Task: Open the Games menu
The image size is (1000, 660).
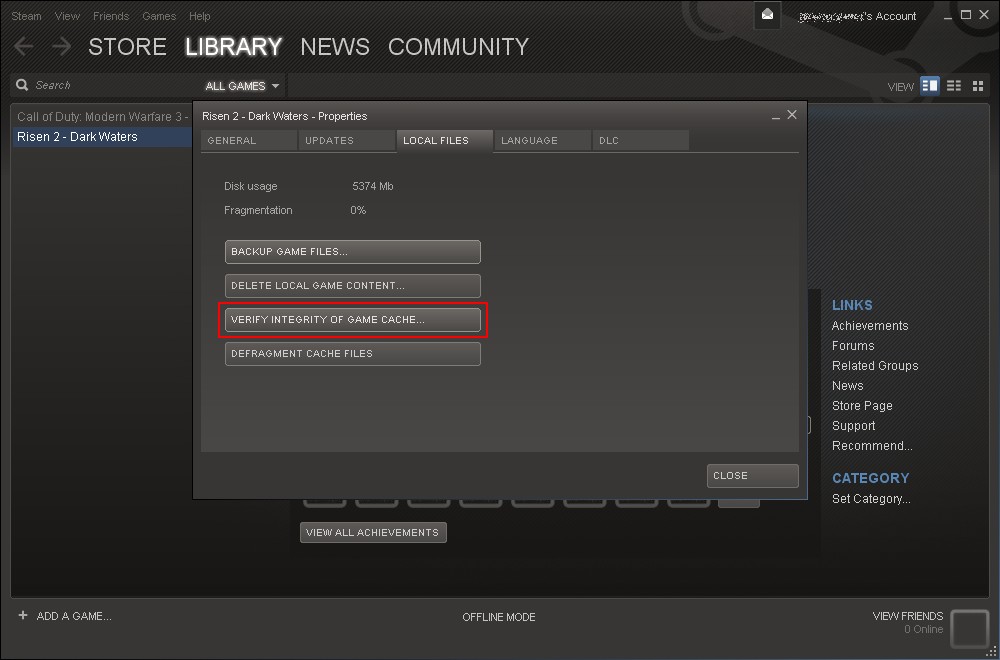Action: (159, 16)
